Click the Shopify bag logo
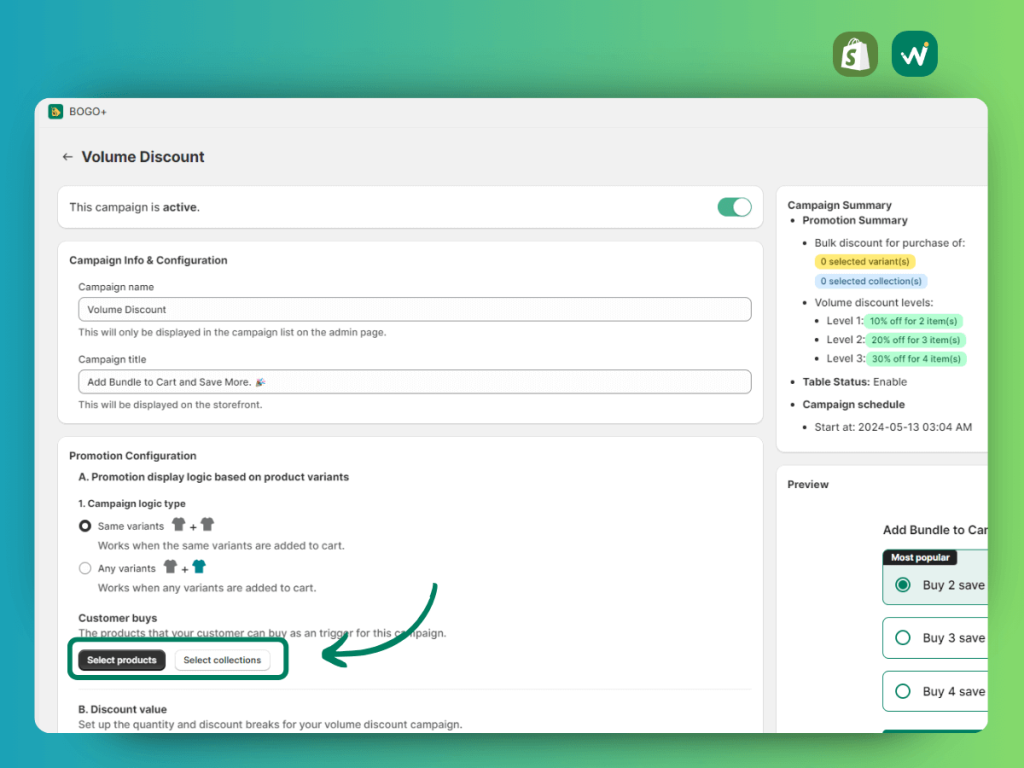 pos(855,54)
